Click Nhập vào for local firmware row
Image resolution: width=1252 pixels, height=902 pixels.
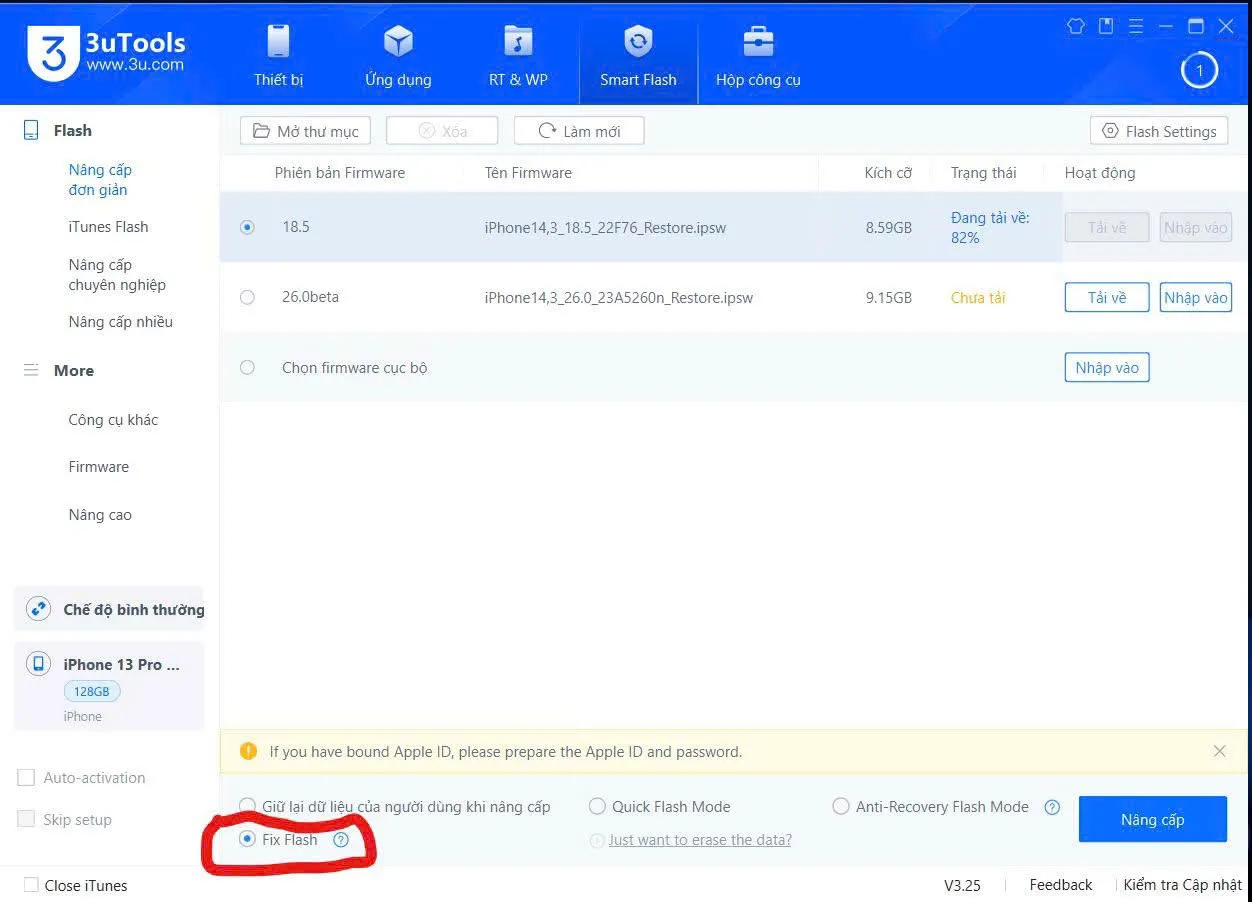coord(1107,367)
